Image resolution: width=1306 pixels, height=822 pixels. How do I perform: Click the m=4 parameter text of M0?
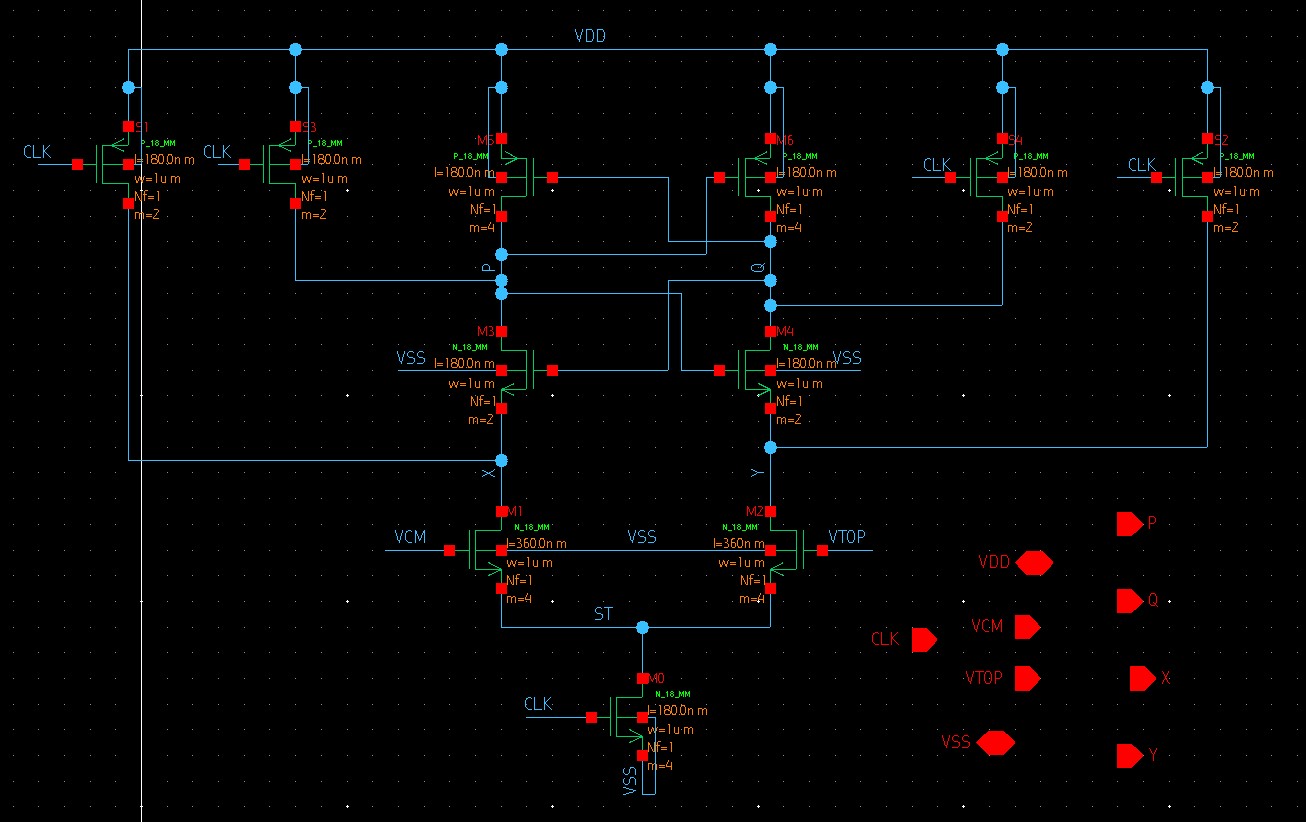tap(660, 766)
